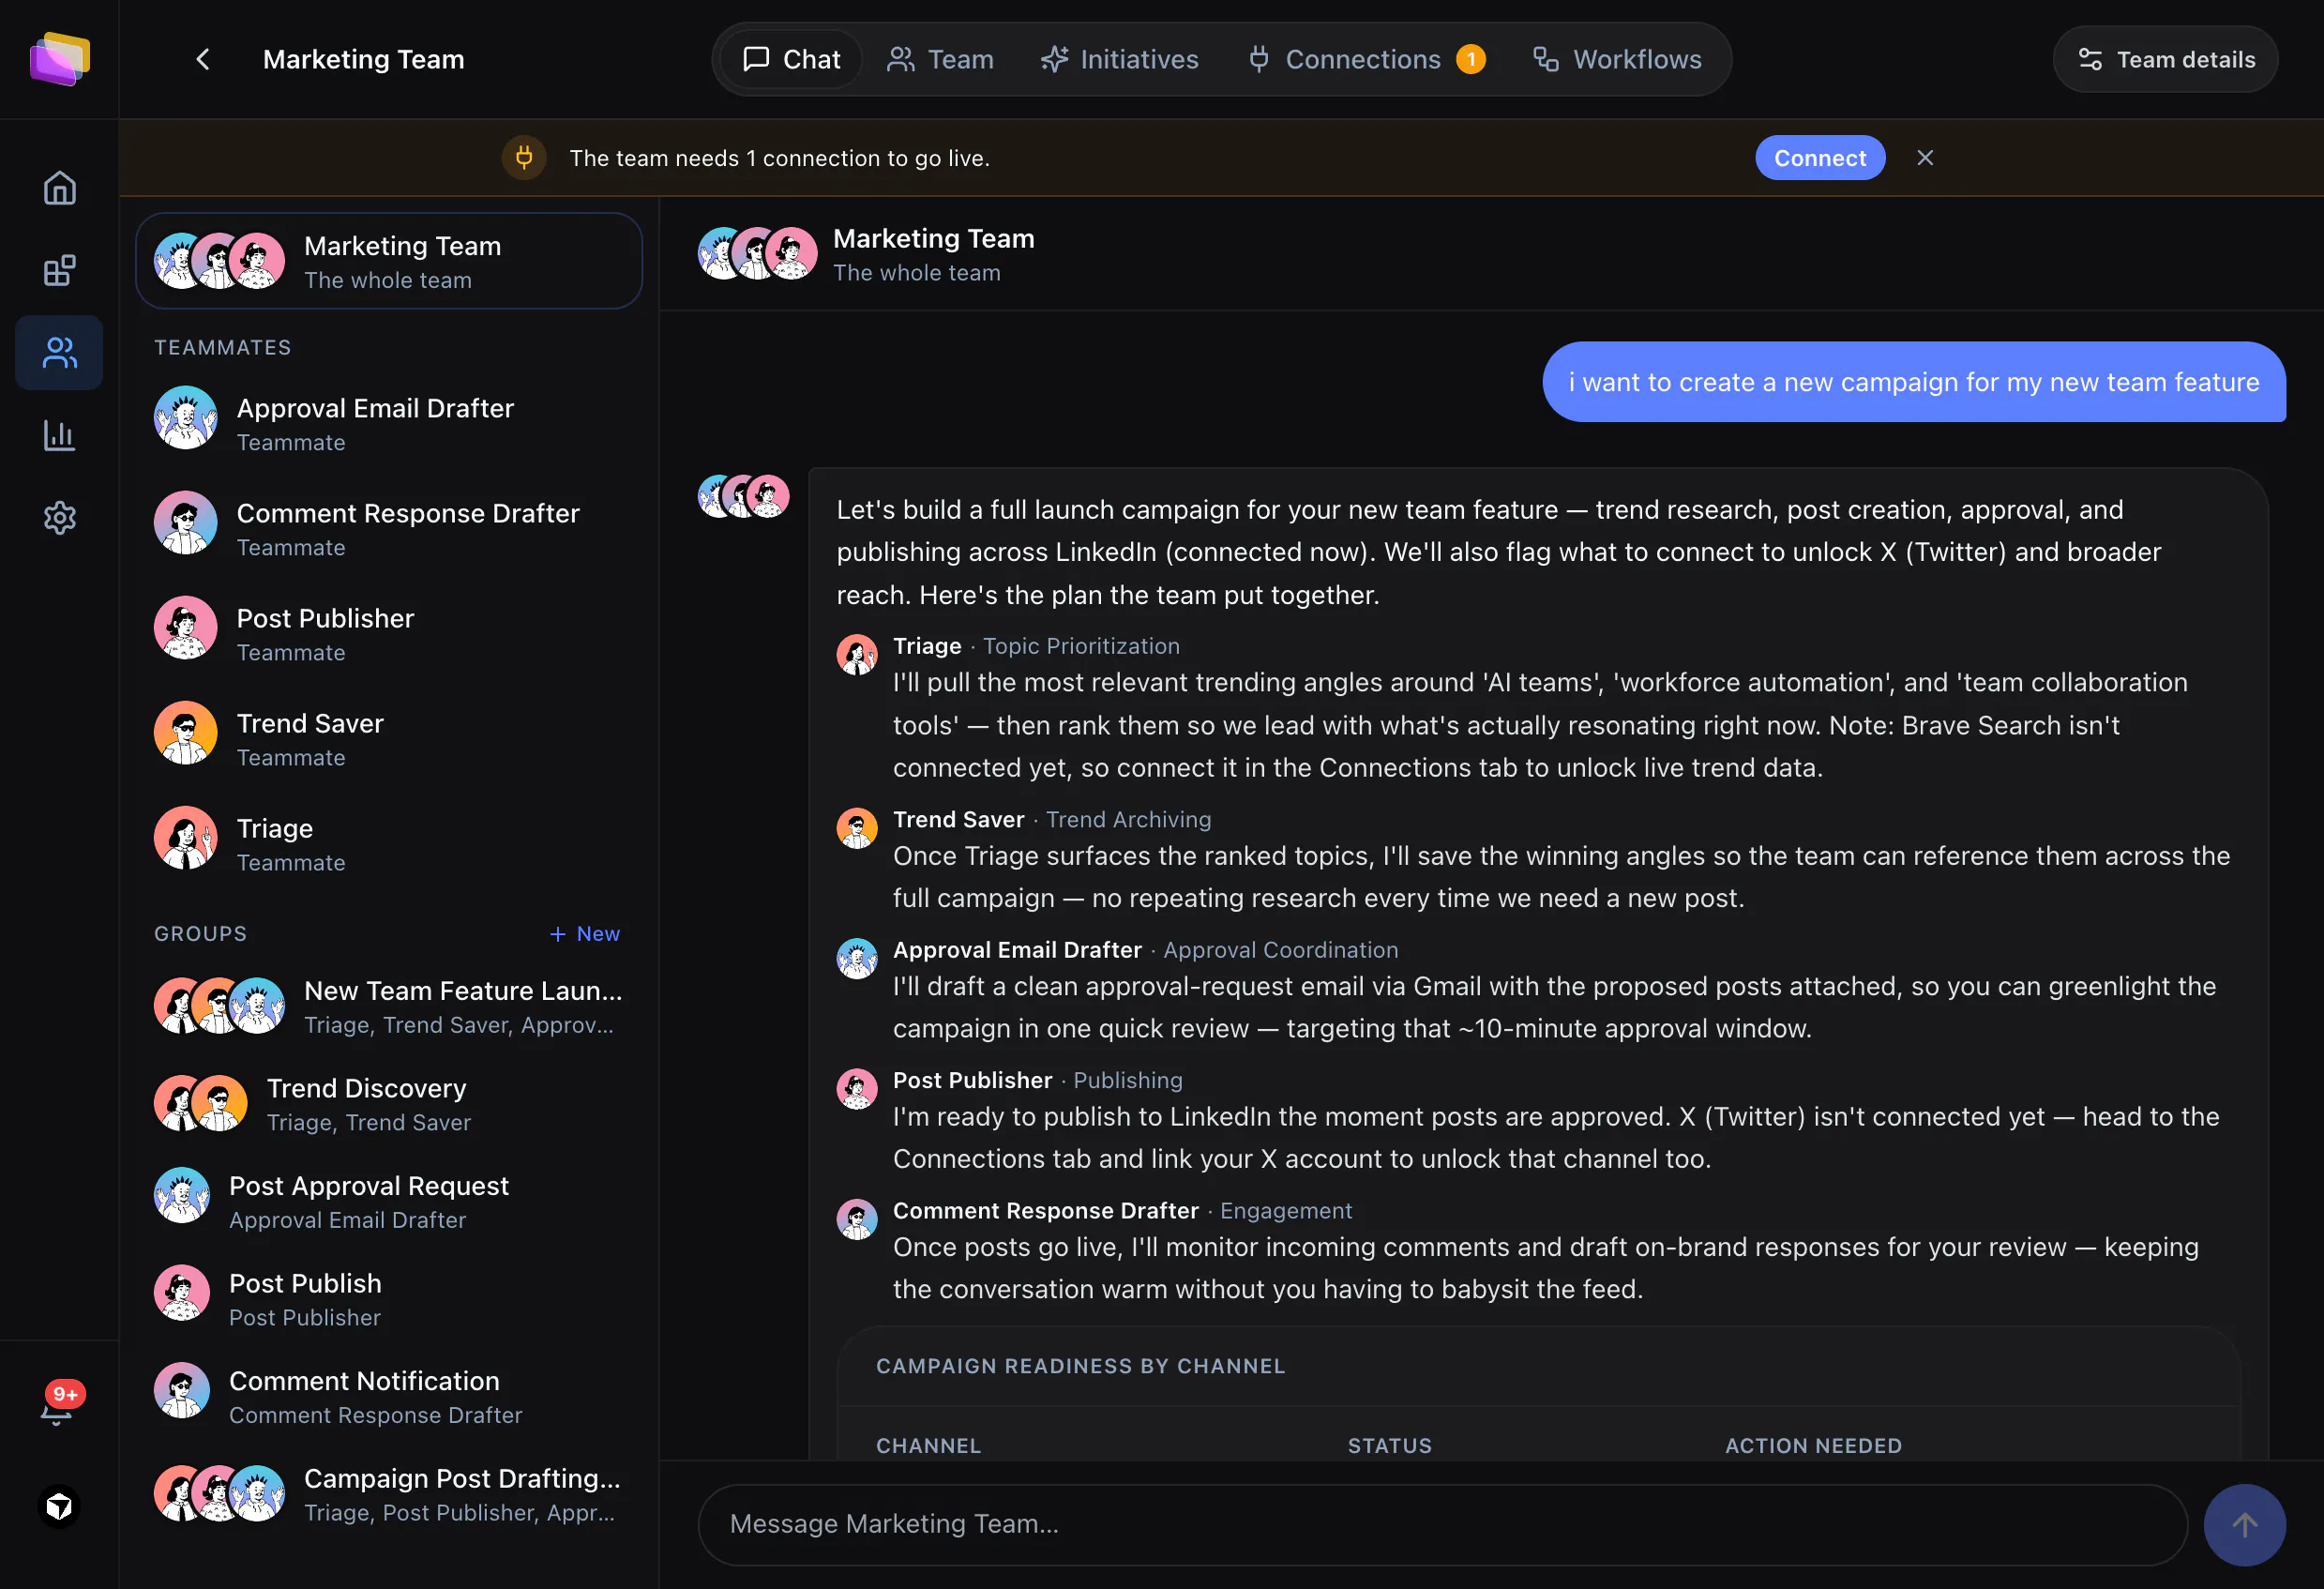Click the GROUPS section heading

pyautogui.click(x=200, y=933)
